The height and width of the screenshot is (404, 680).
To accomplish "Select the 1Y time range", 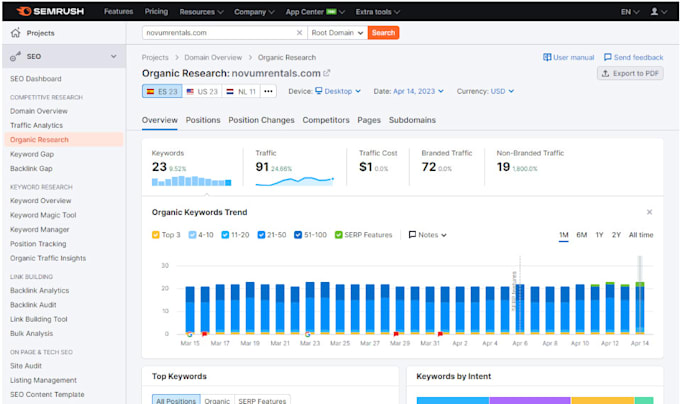I will pos(599,235).
